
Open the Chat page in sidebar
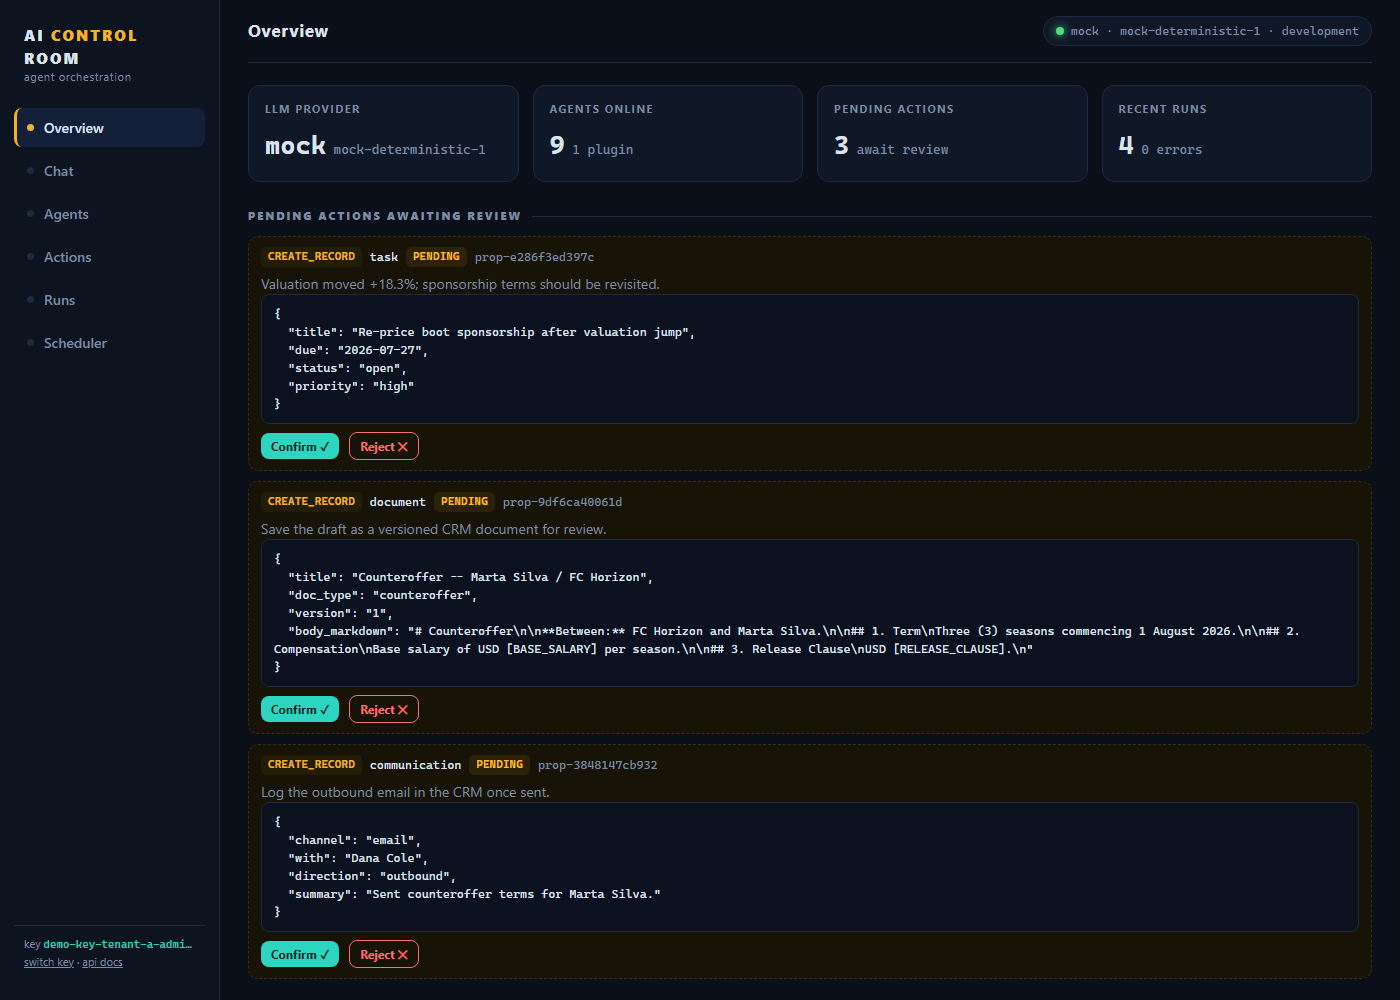pyautogui.click(x=110, y=171)
